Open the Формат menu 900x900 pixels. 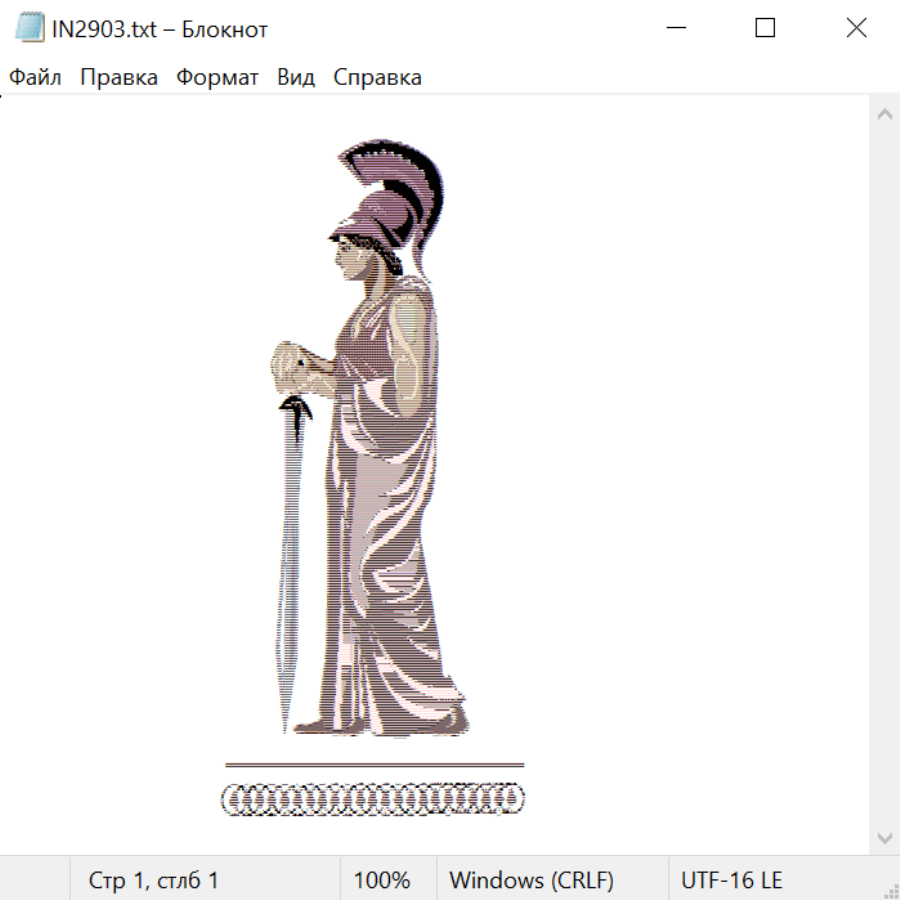coord(217,77)
